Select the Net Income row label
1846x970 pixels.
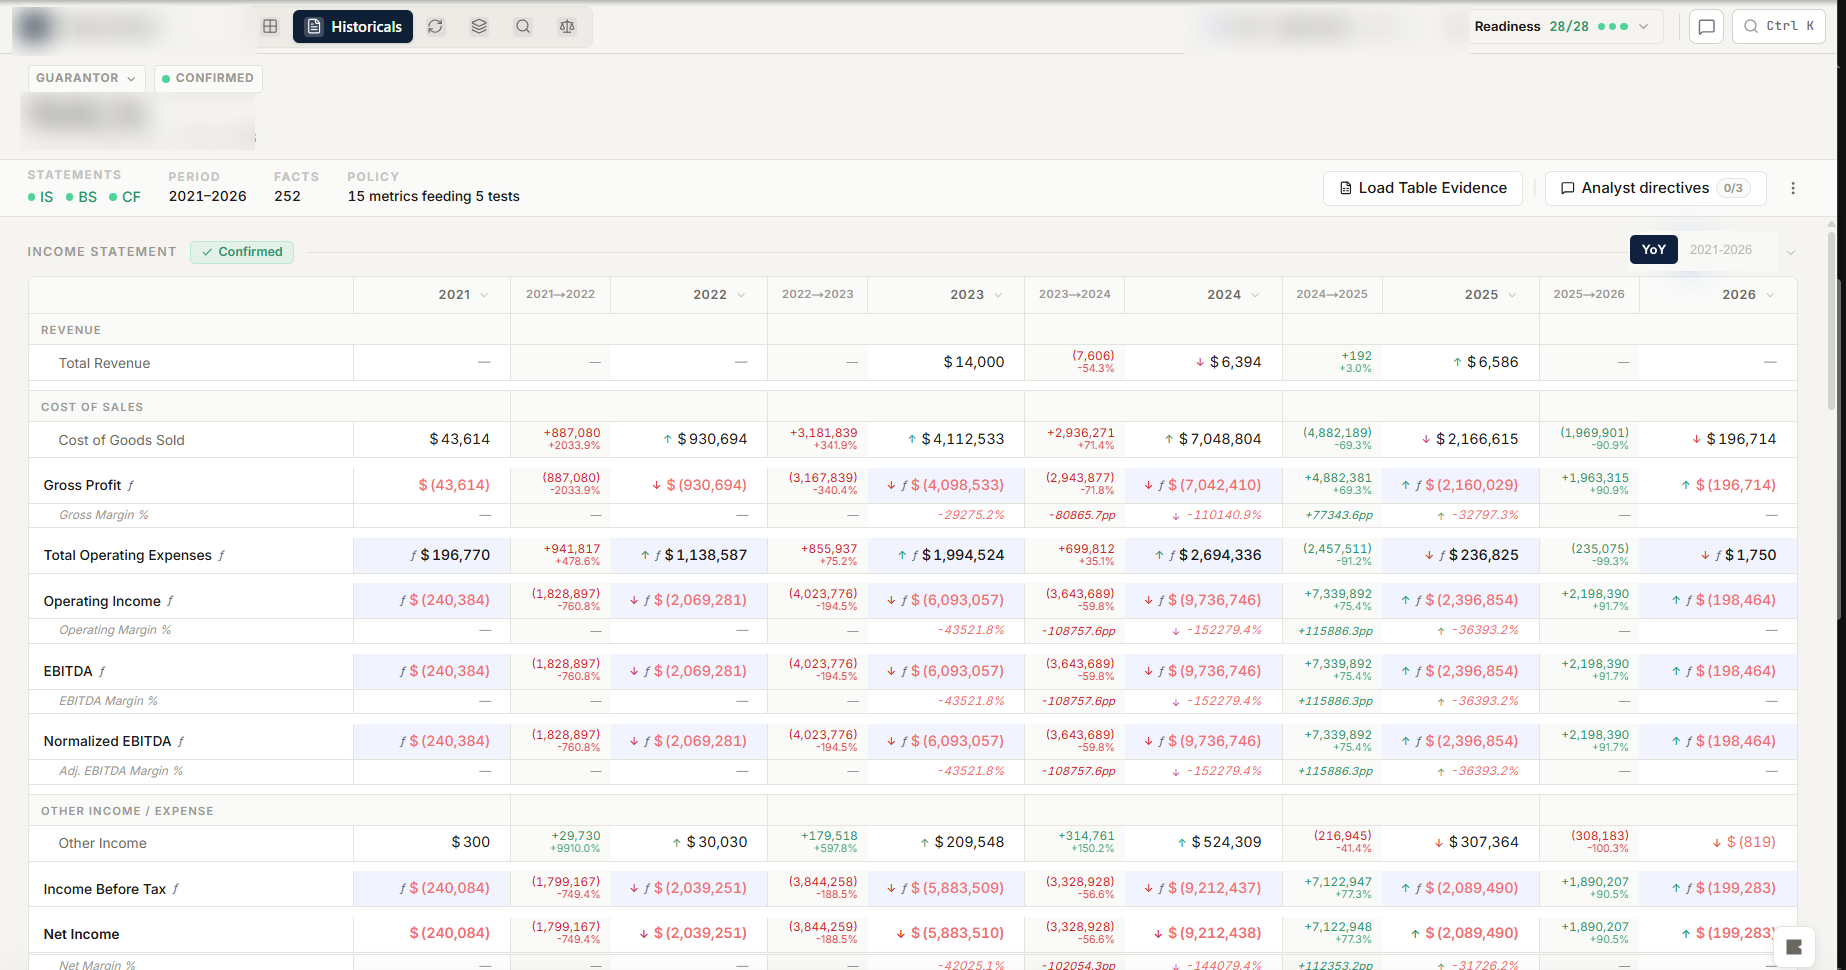point(81,934)
